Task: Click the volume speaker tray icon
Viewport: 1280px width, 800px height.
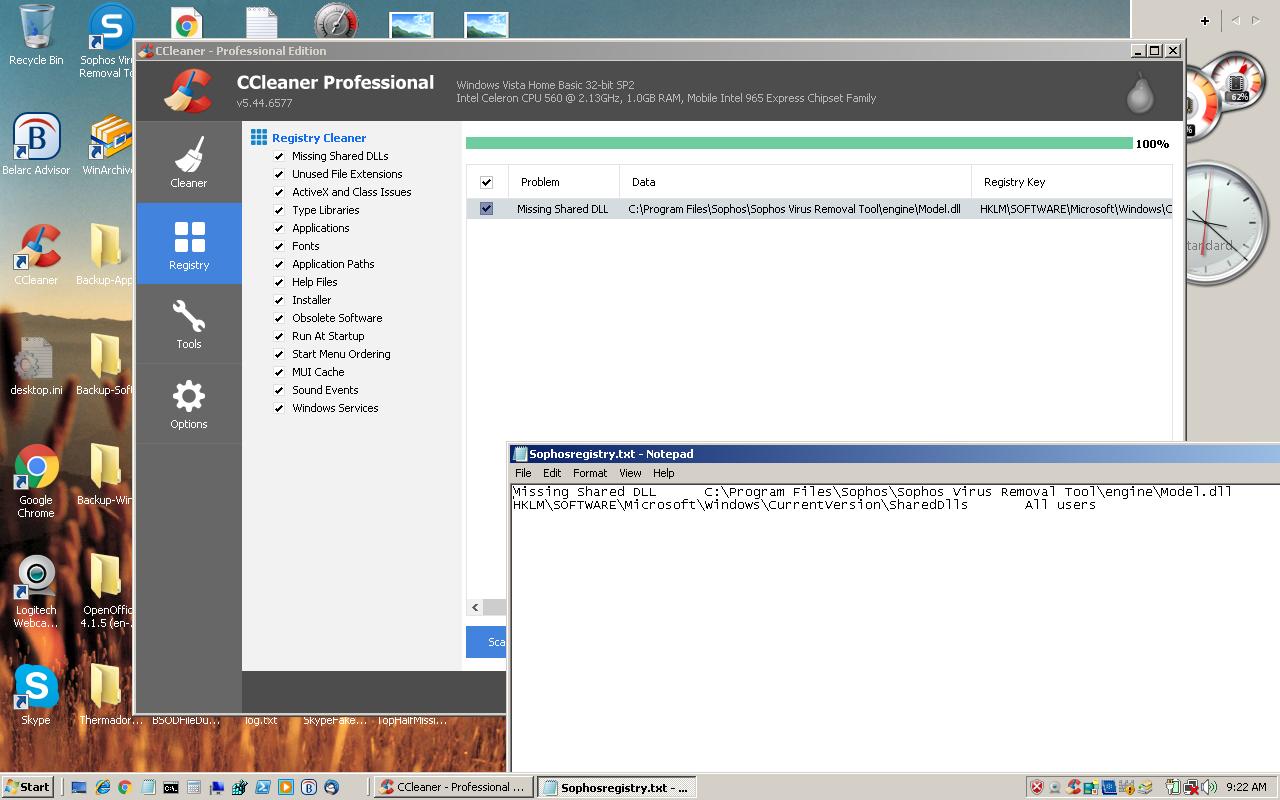Action: click(x=1208, y=787)
